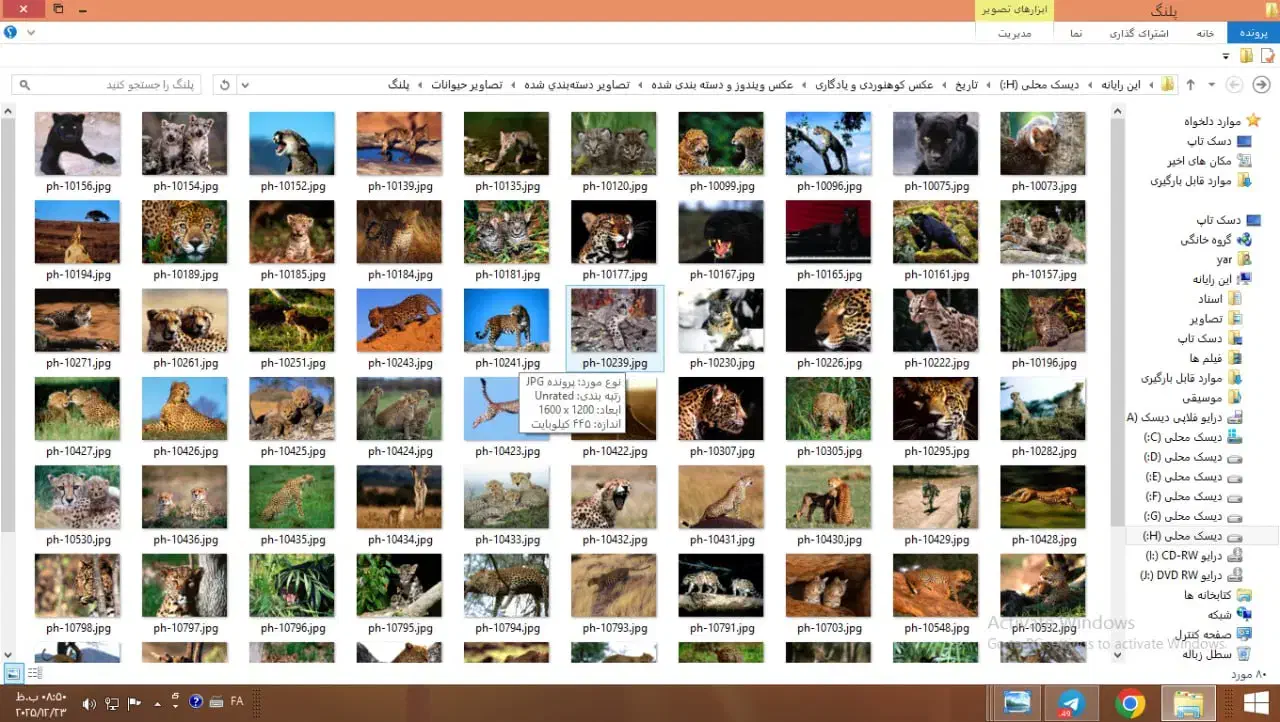This screenshot has width=1280, height=722.
Task: Open the اشتراک گذاری ribbon tab
Action: click(x=1138, y=33)
